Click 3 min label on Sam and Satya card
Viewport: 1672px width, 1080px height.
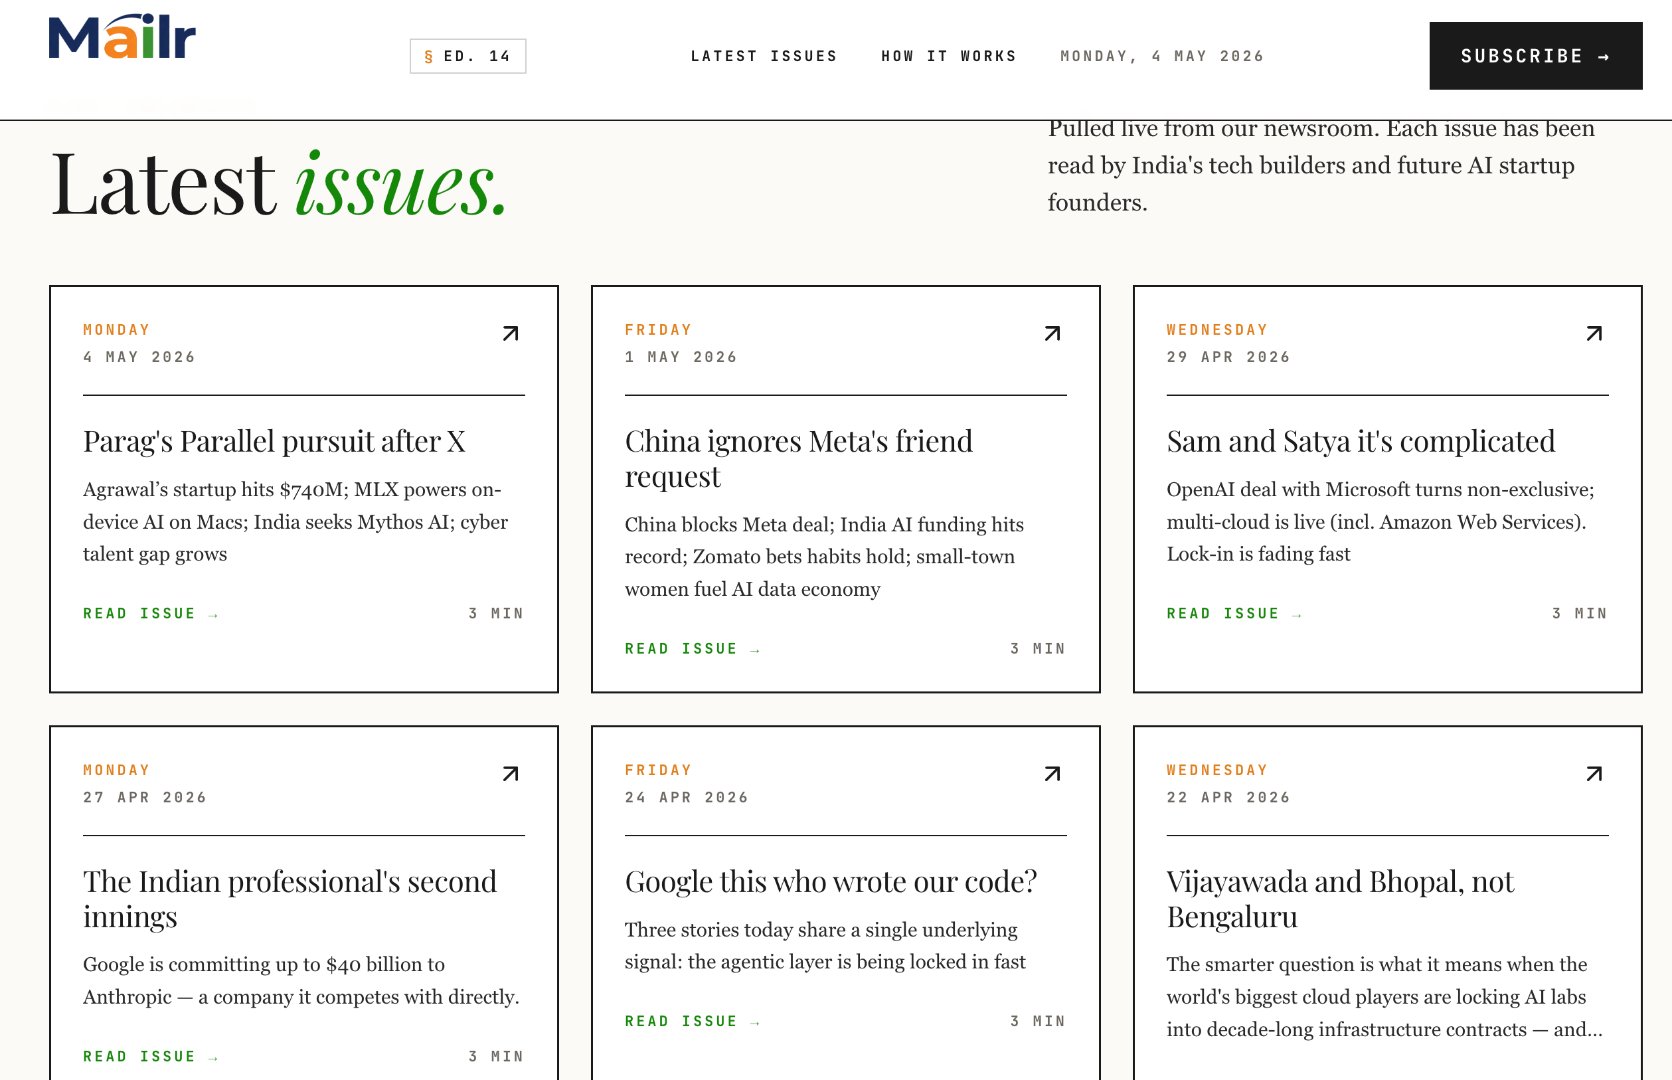[1580, 613]
